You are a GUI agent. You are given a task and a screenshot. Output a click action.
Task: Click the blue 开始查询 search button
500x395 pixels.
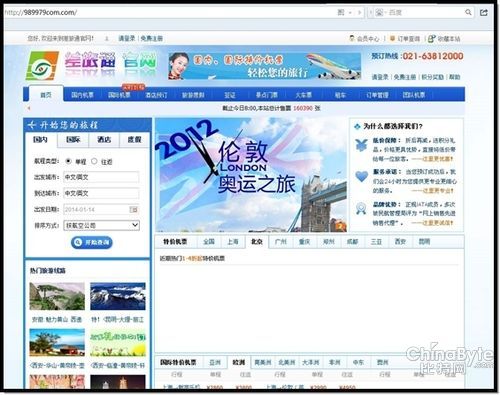(x=92, y=242)
